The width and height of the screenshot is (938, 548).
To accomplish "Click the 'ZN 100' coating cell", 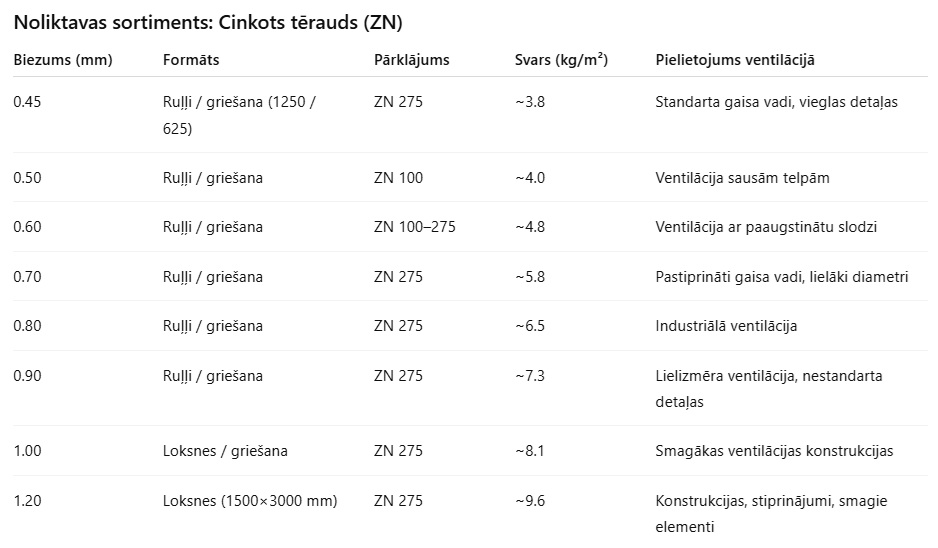I will click(x=398, y=178).
